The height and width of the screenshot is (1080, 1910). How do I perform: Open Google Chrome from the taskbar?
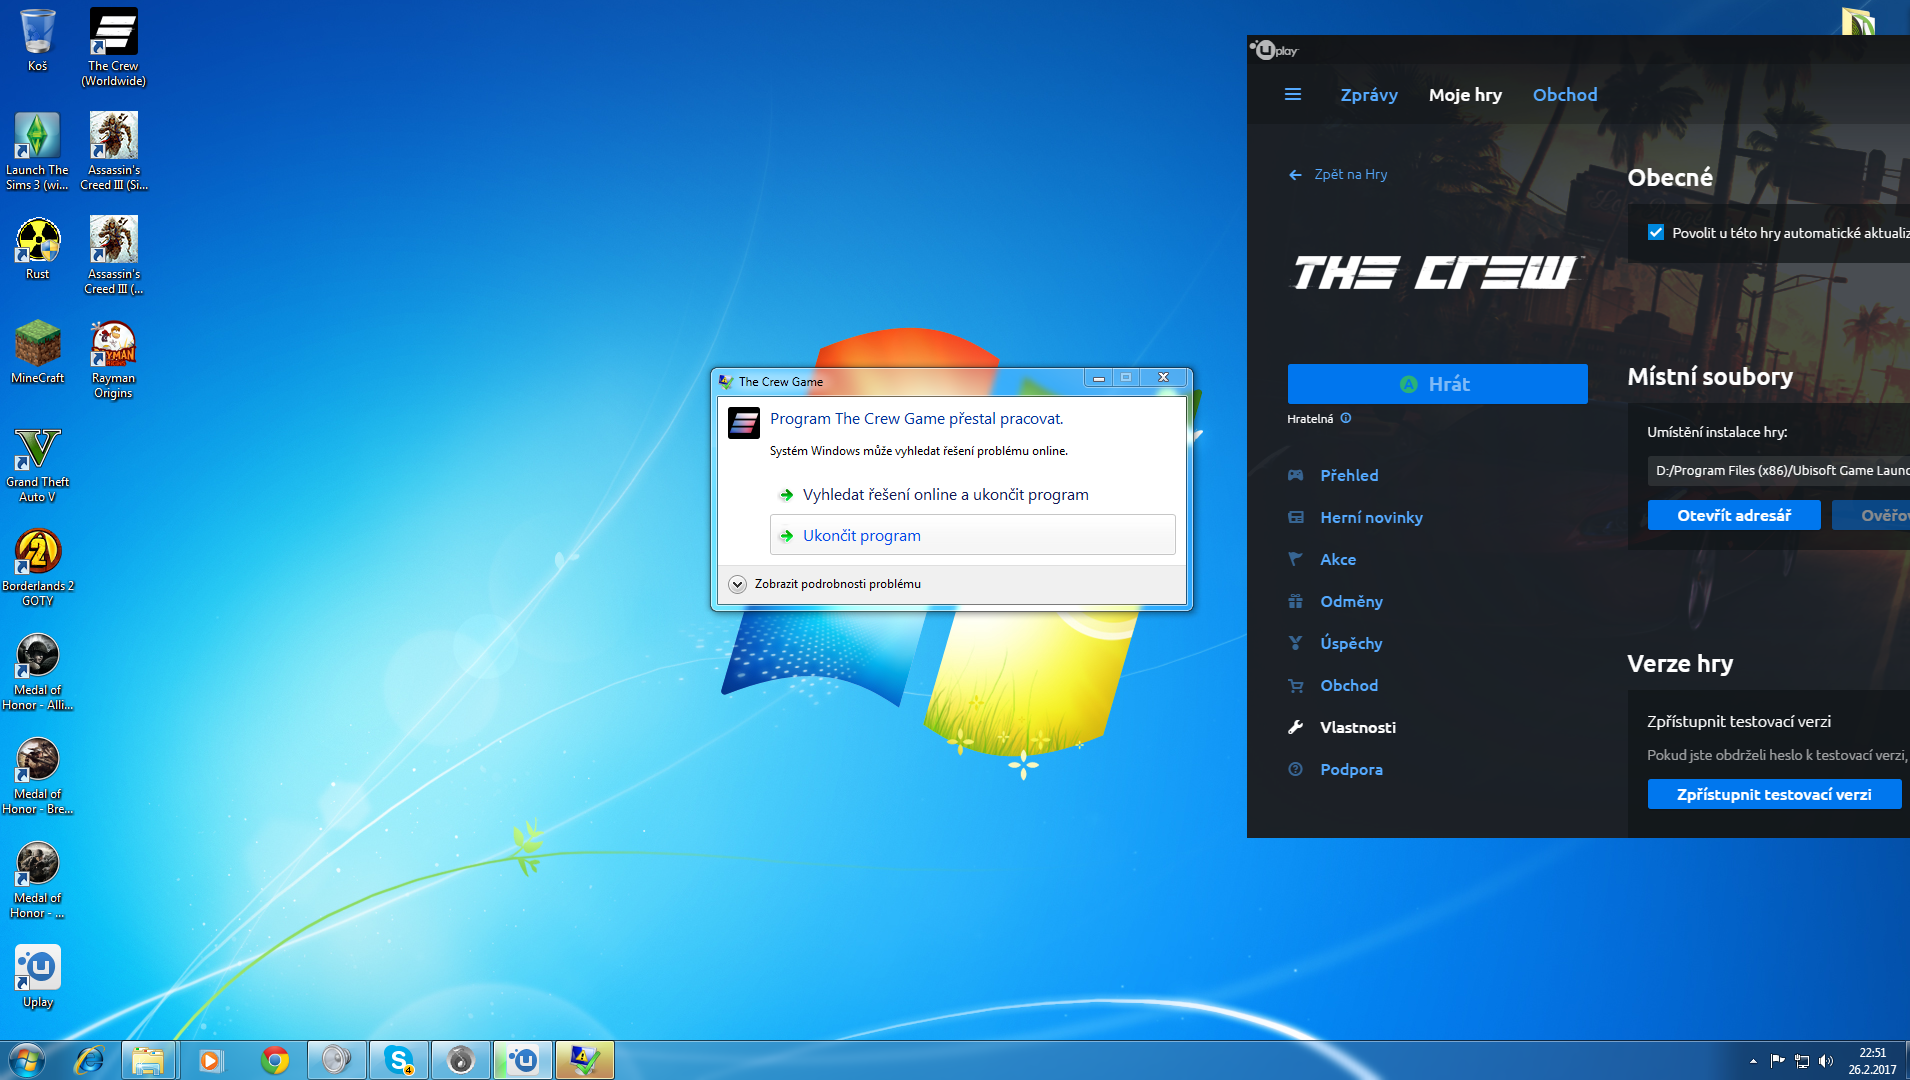(274, 1060)
